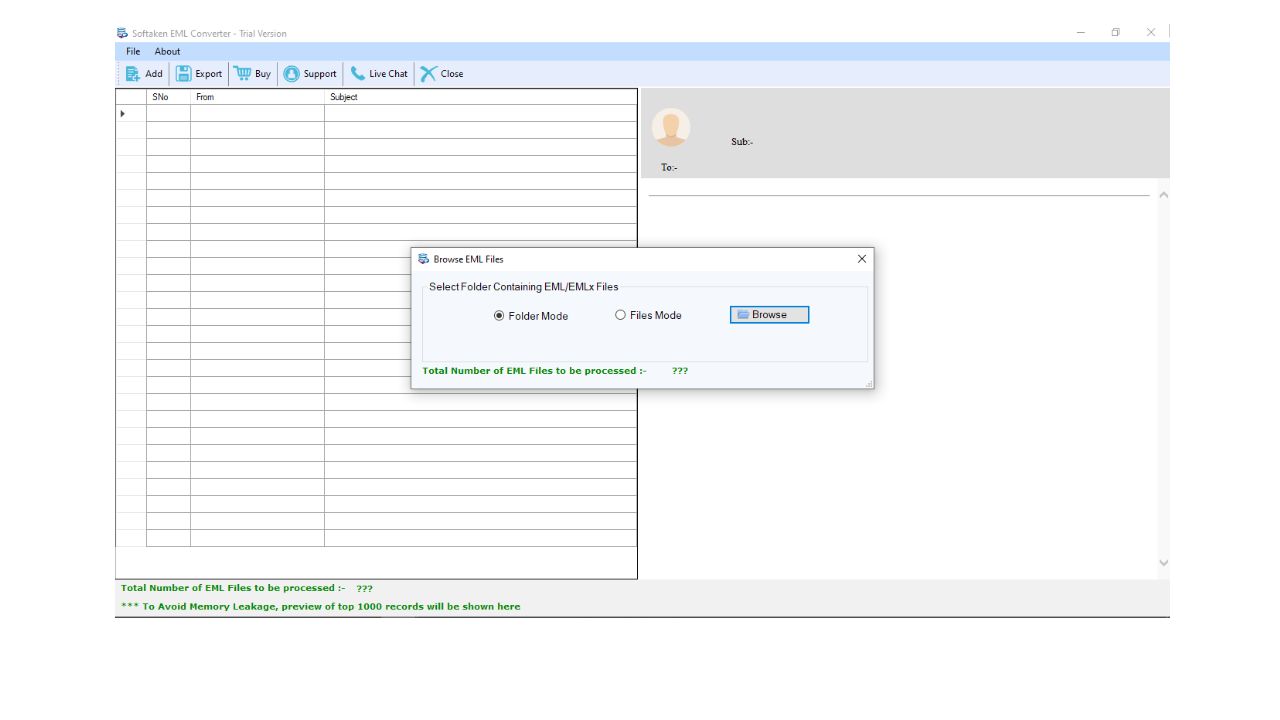
Task: Open the File menu
Action: (x=133, y=52)
